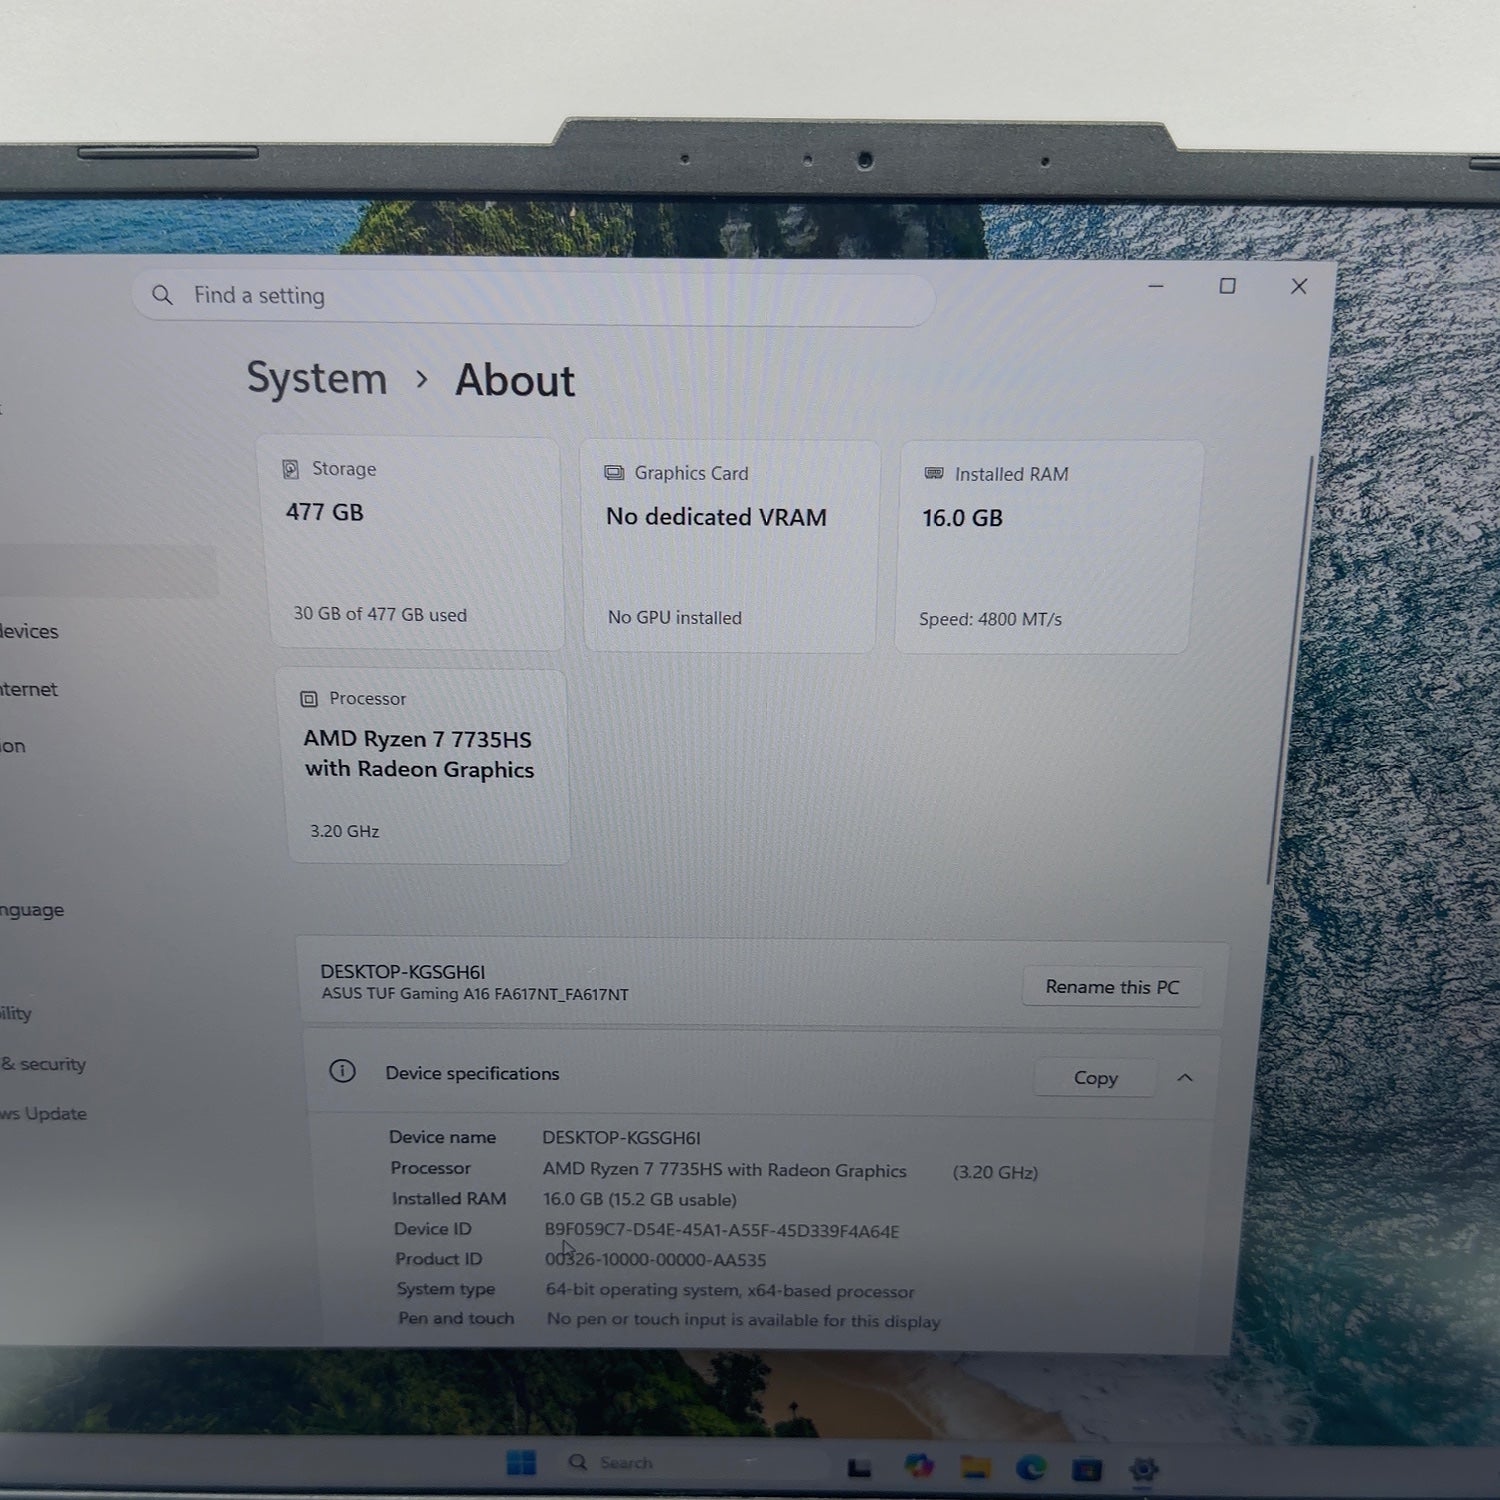Open the No dedicated VRAM graphics card tile

(x=730, y=546)
